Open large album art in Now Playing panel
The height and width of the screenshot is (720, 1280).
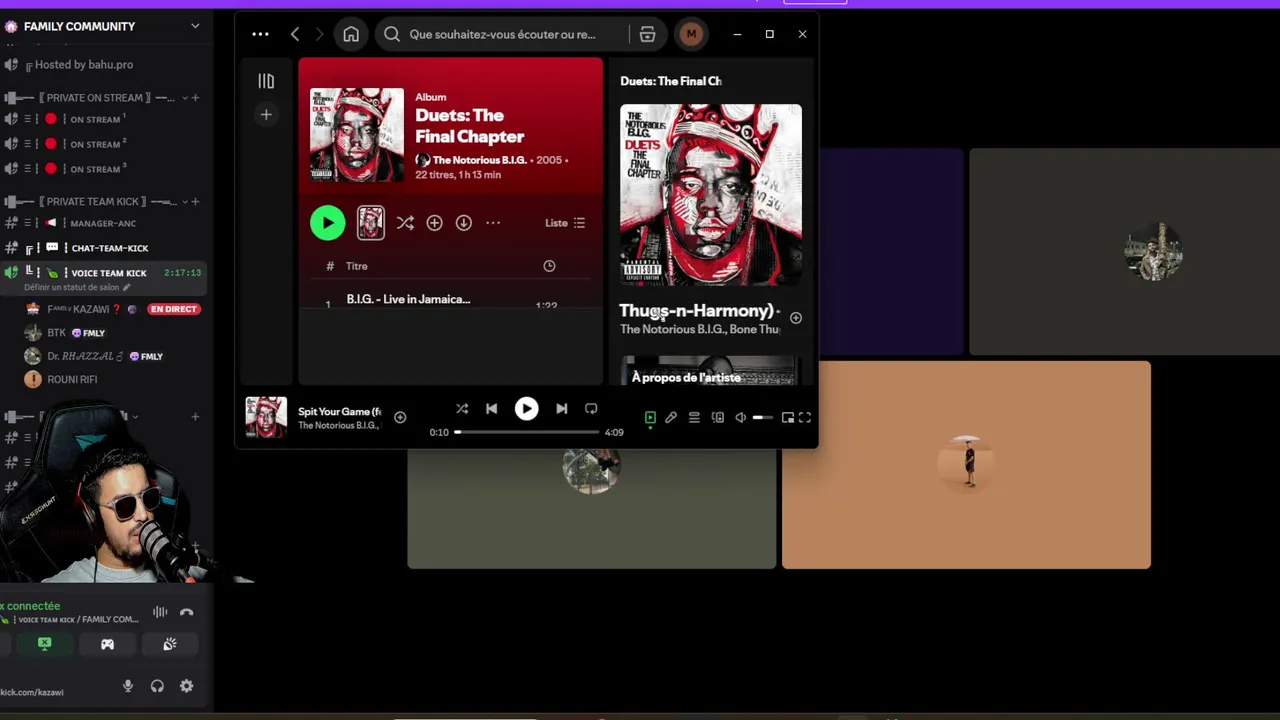(711, 195)
